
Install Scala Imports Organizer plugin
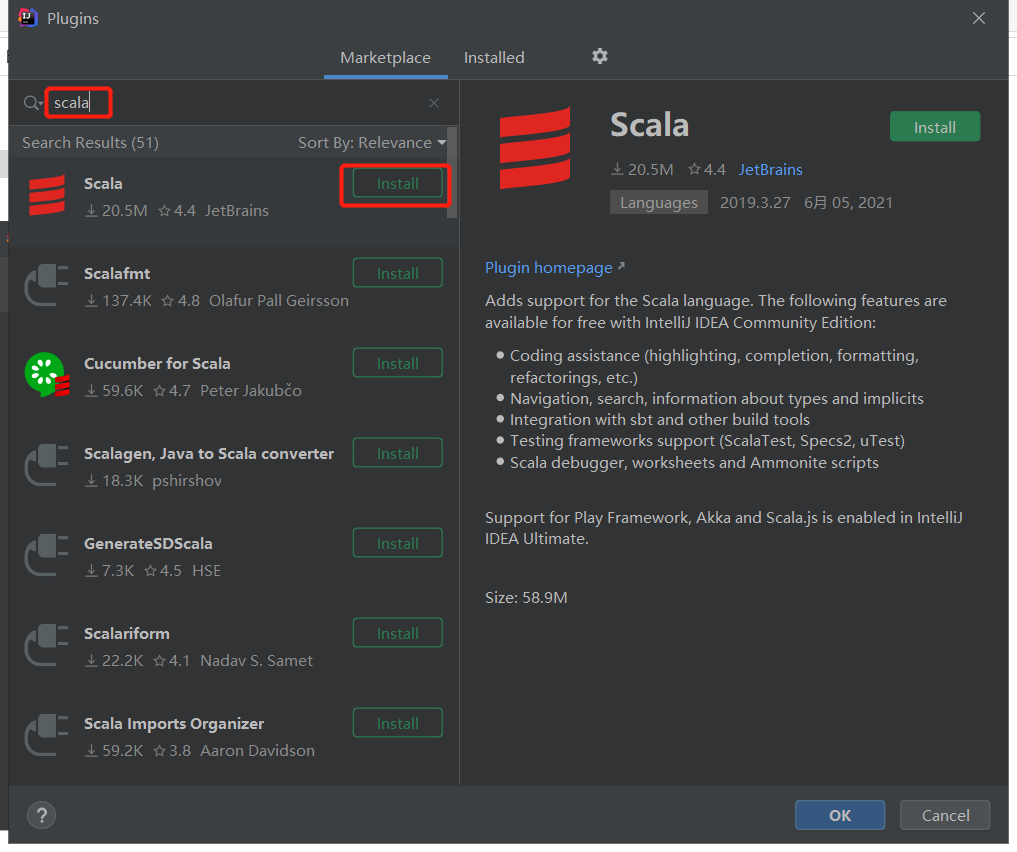[398, 724]
